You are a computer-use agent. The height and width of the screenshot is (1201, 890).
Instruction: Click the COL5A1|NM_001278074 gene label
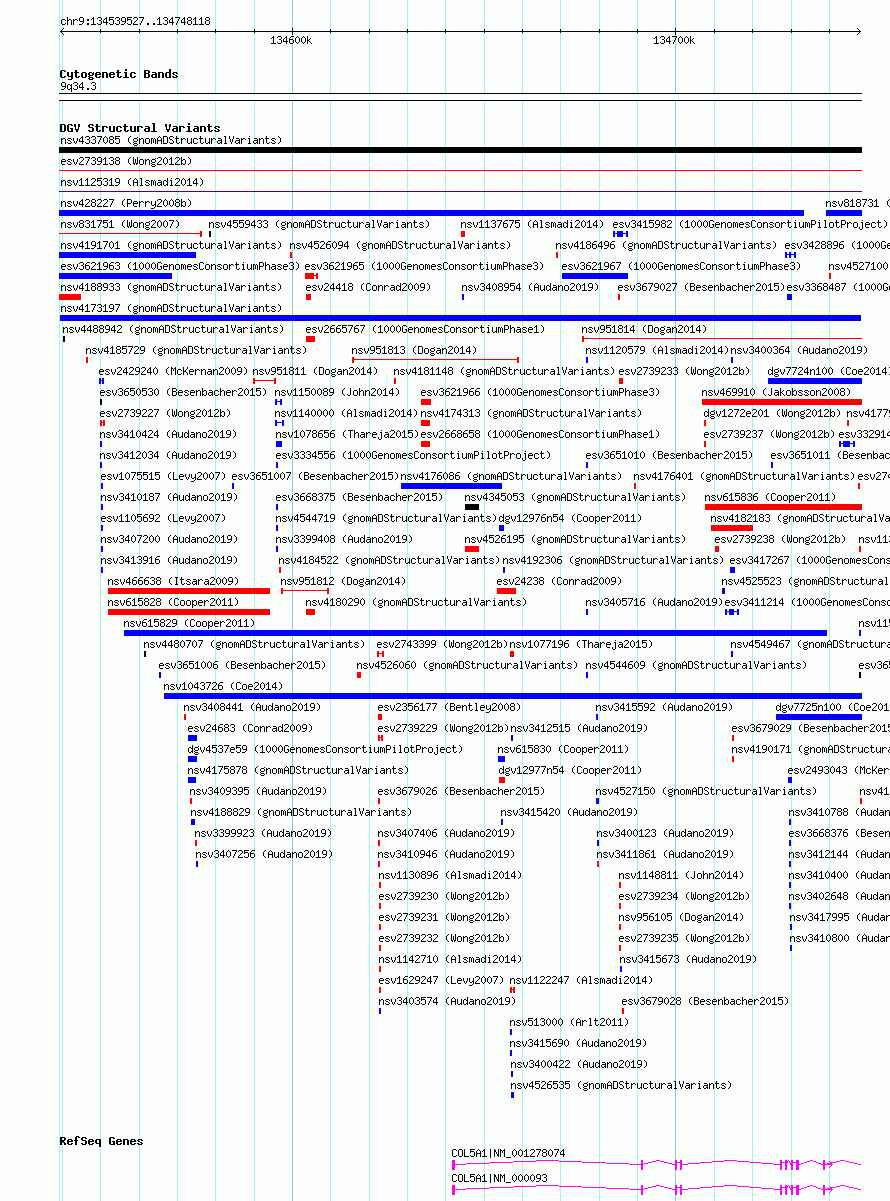pos(508,1153)
